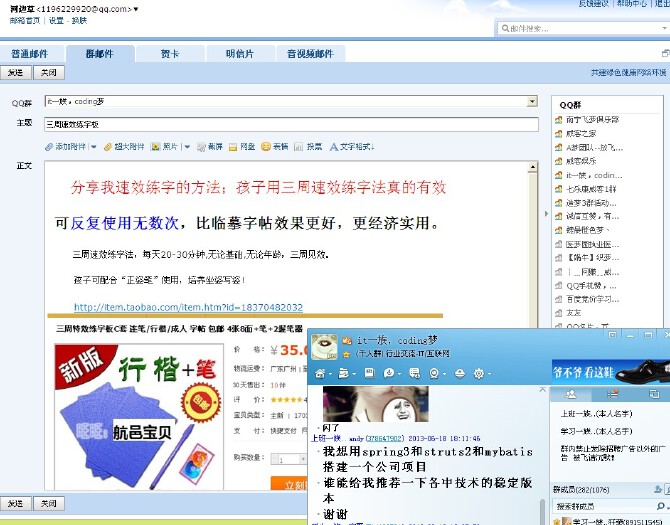Click the 照片 photo icon
The image size is (670, 525).
point(156,147)
